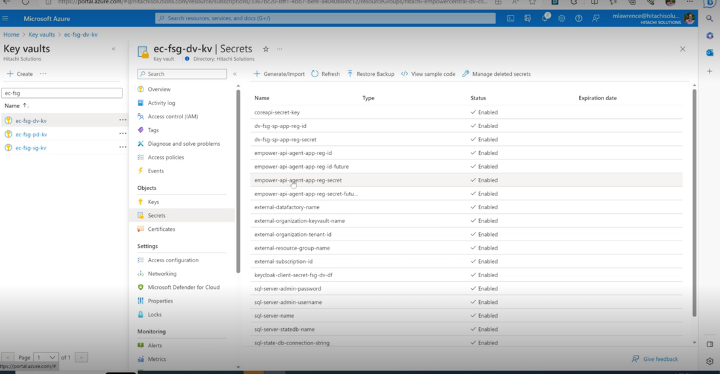Screen dimensions: 720x374
Task: Open the account avatar menu
Action: coord(689,18)
